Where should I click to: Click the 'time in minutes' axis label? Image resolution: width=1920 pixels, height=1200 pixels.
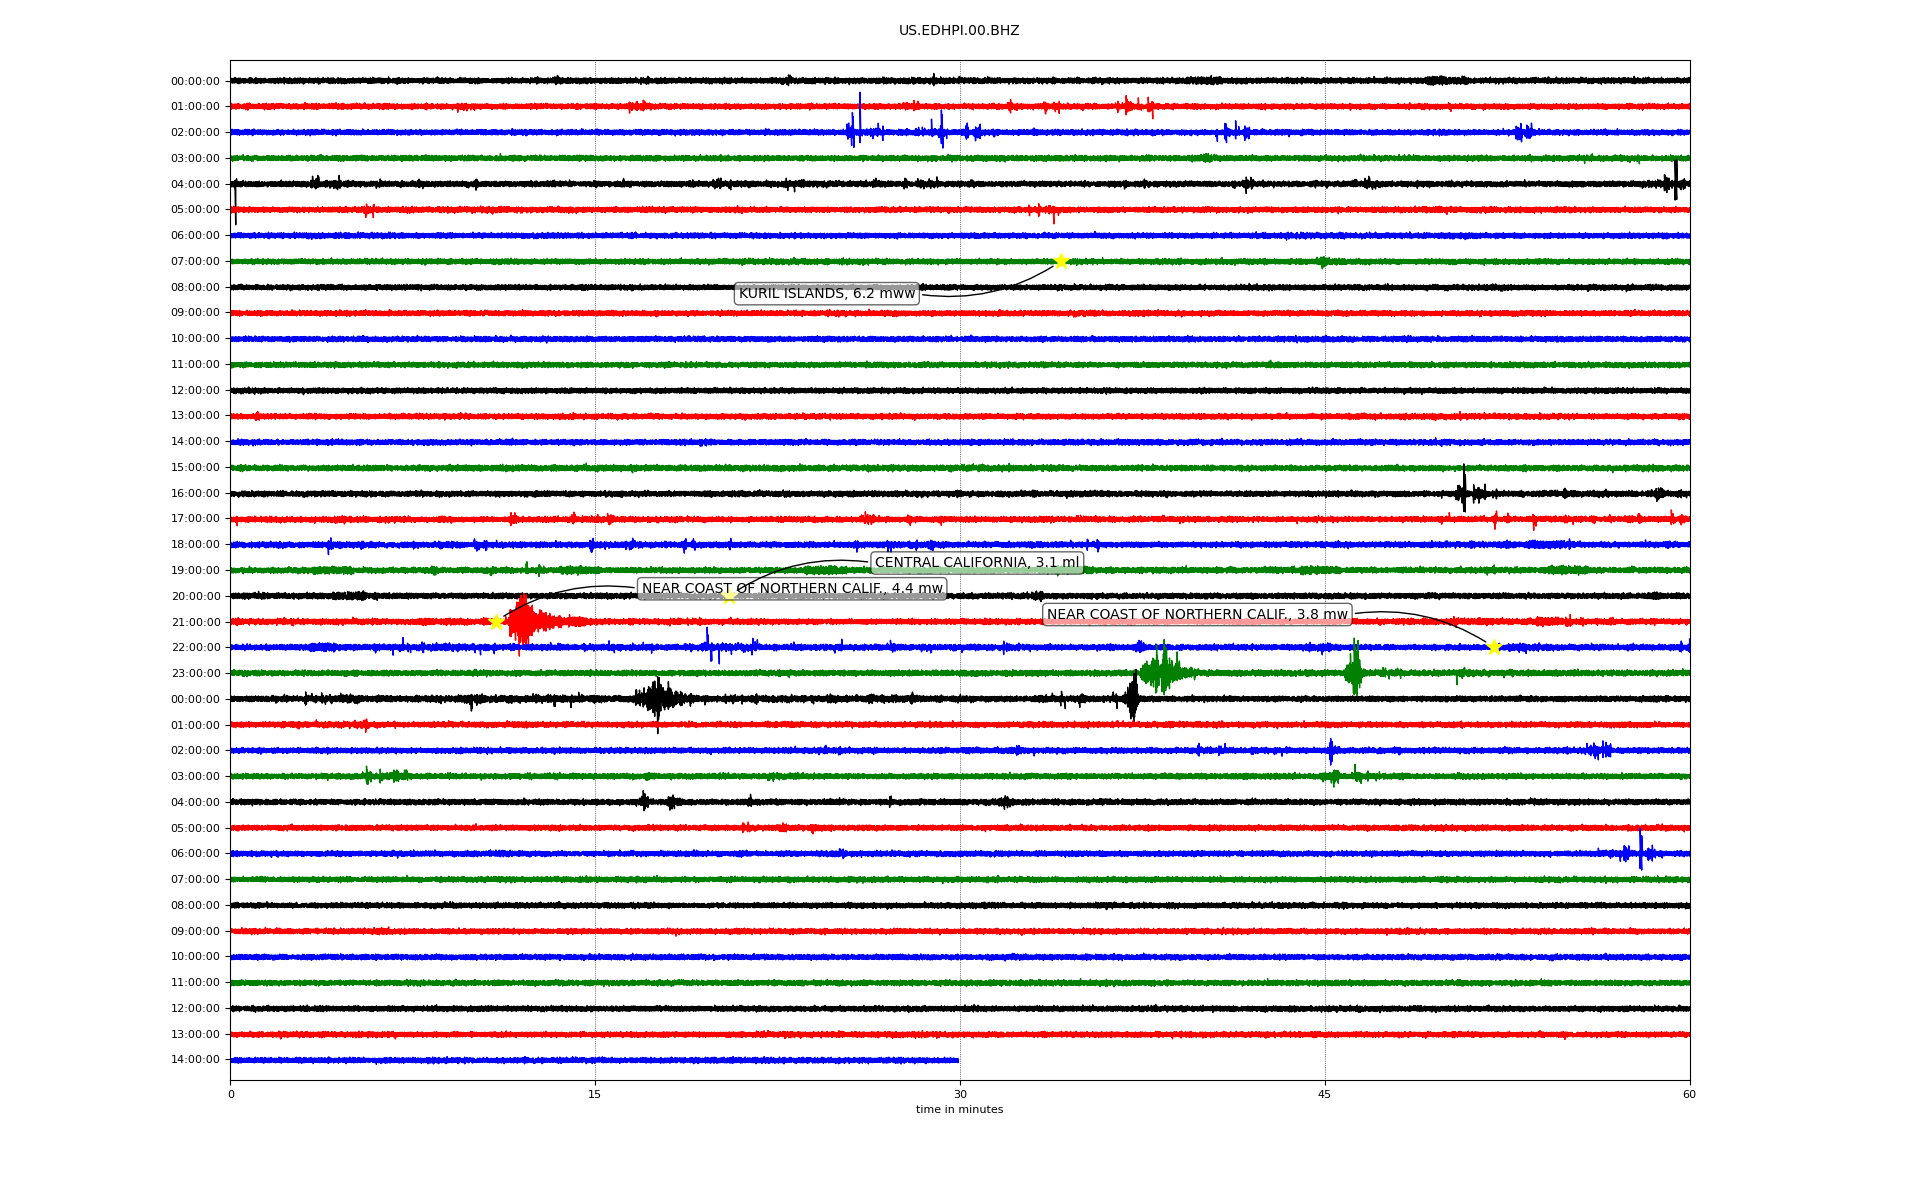958,1109
